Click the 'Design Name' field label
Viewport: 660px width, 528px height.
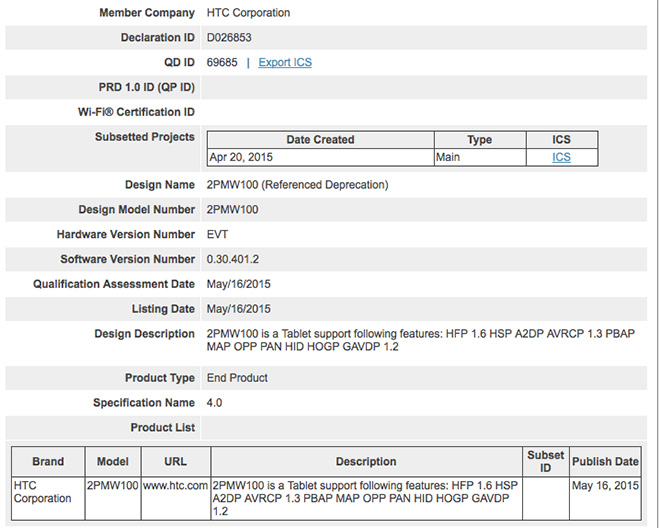point(160,185)
